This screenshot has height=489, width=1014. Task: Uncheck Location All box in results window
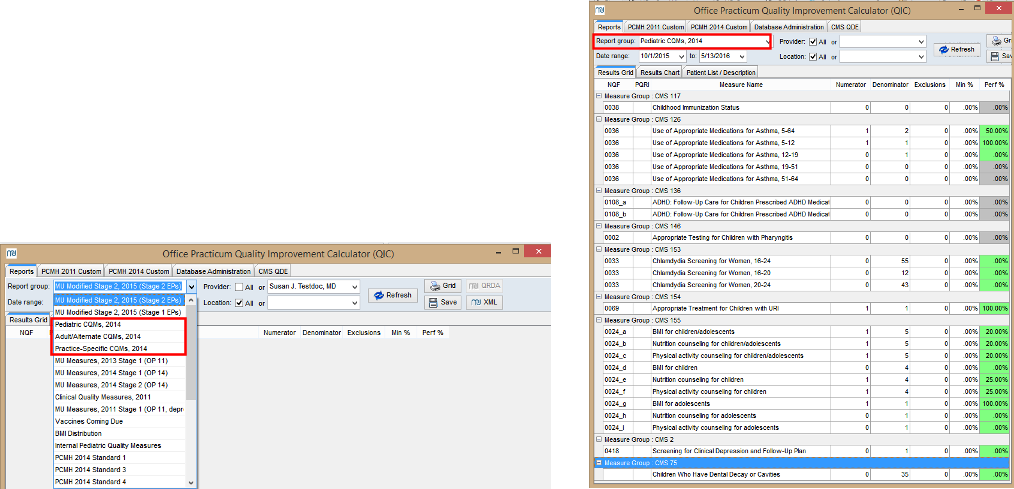tap(813, 57)
